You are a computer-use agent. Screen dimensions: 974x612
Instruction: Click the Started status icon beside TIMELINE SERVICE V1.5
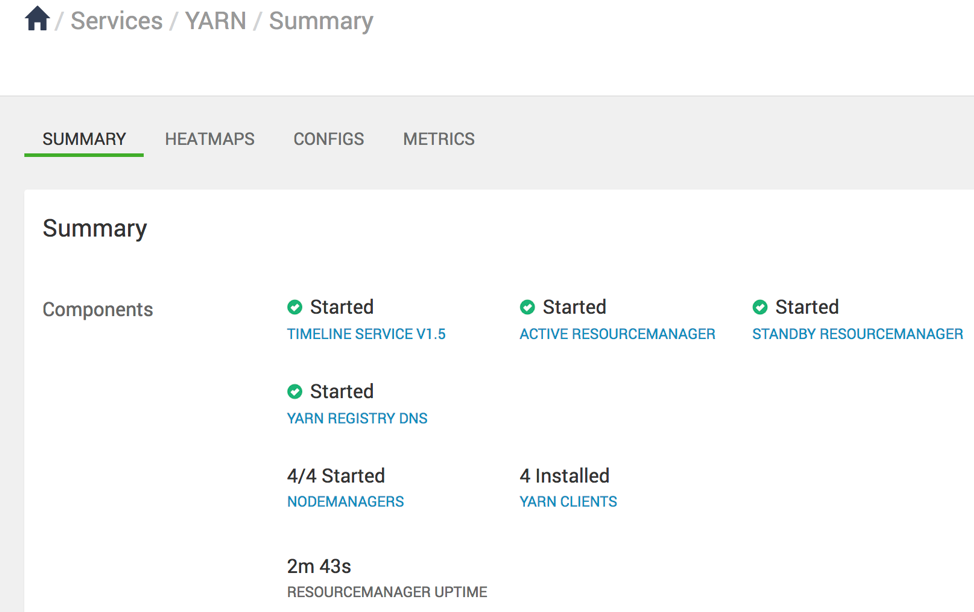(x=294, y=307)
